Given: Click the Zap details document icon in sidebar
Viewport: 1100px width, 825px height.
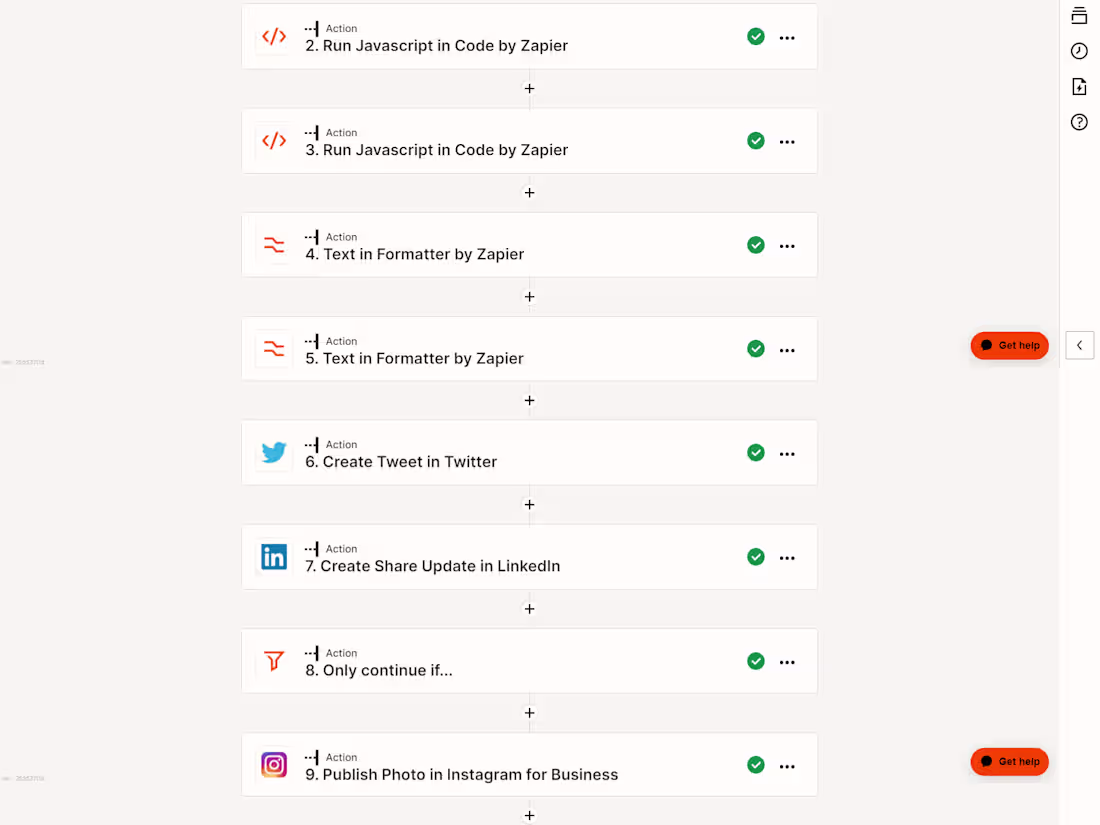Looking at the screenshot, I should [x=1078, y=86].
